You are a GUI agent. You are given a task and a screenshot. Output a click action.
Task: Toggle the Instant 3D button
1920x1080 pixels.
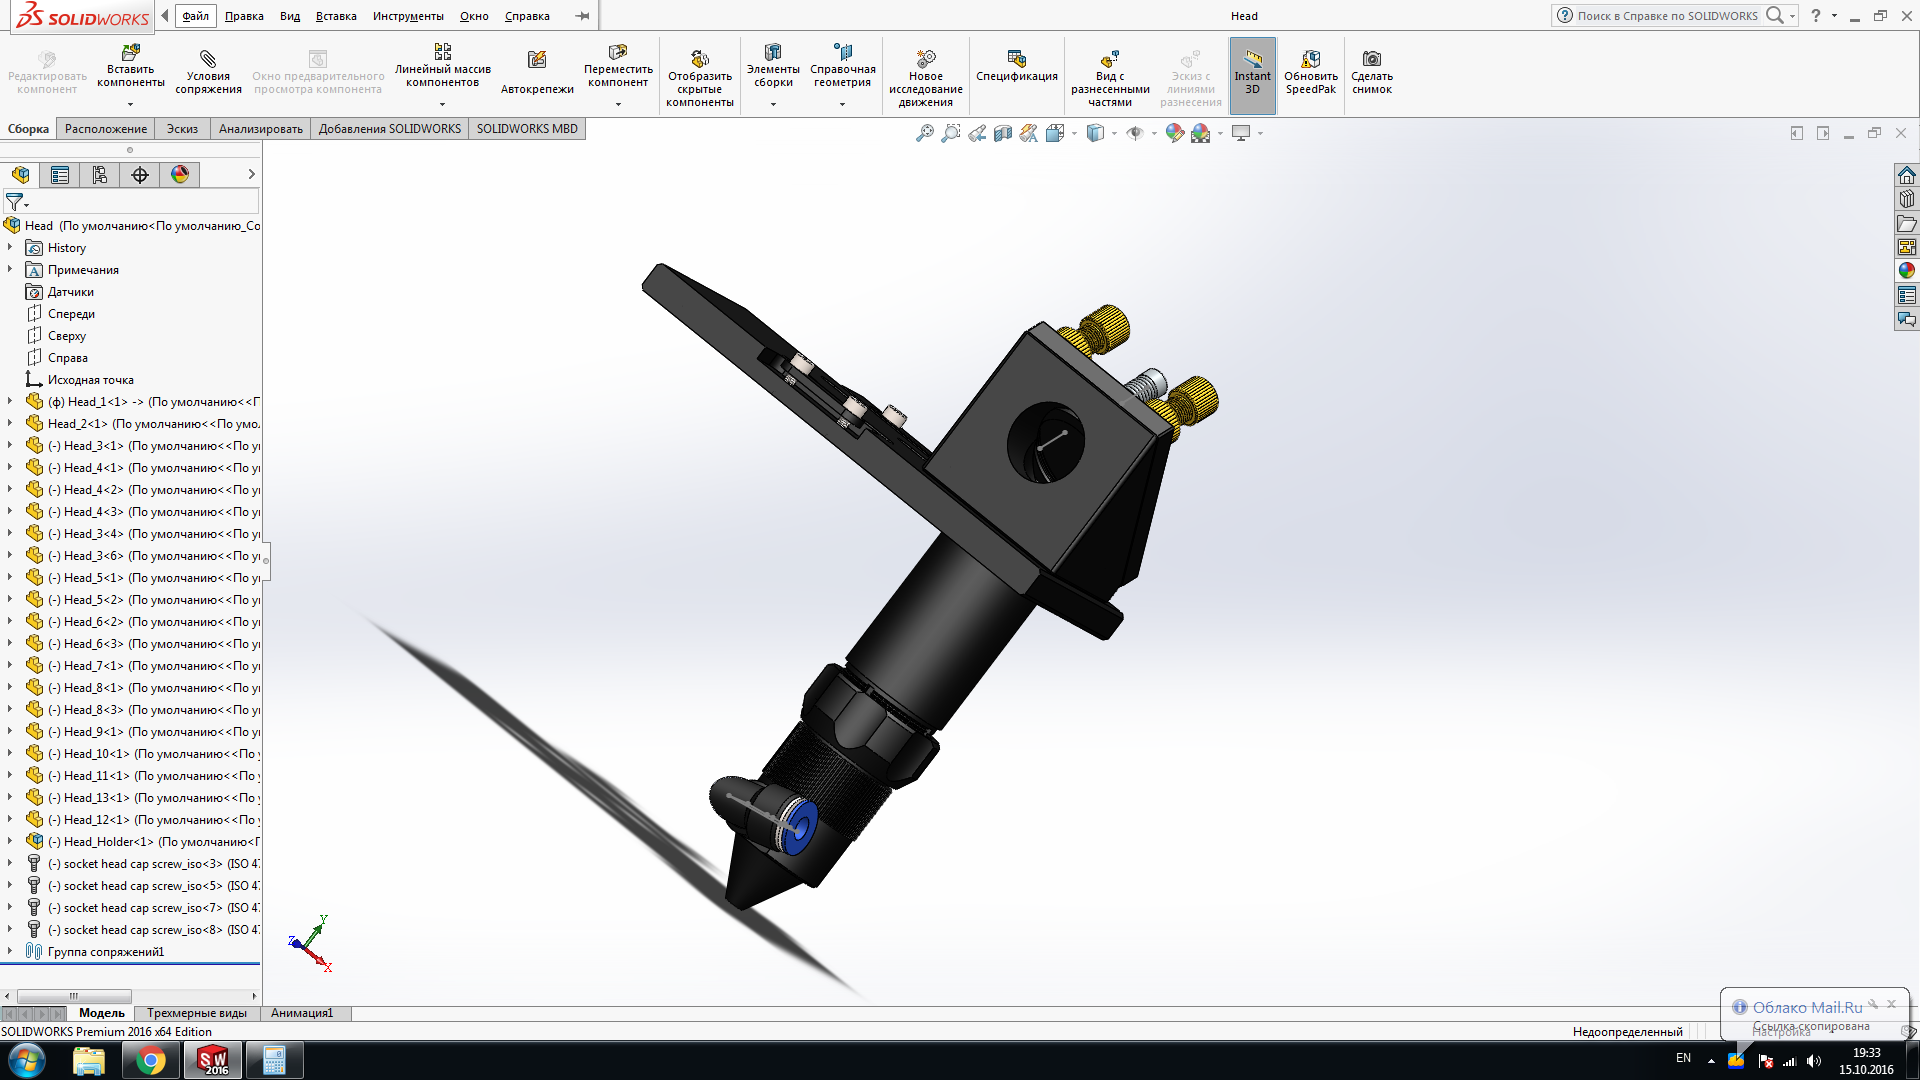(x=1252, y=72)
